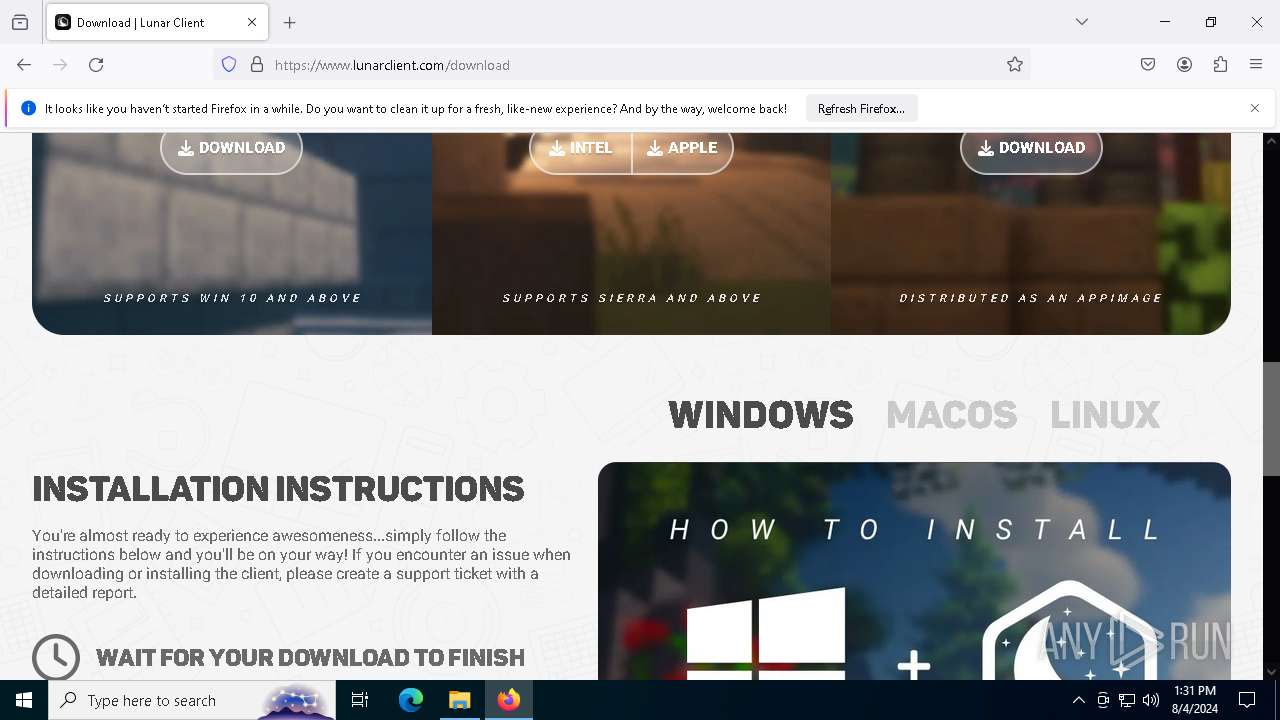Go back to previous page
This screenshot has width=1280, height=720.
click(24, 65)
